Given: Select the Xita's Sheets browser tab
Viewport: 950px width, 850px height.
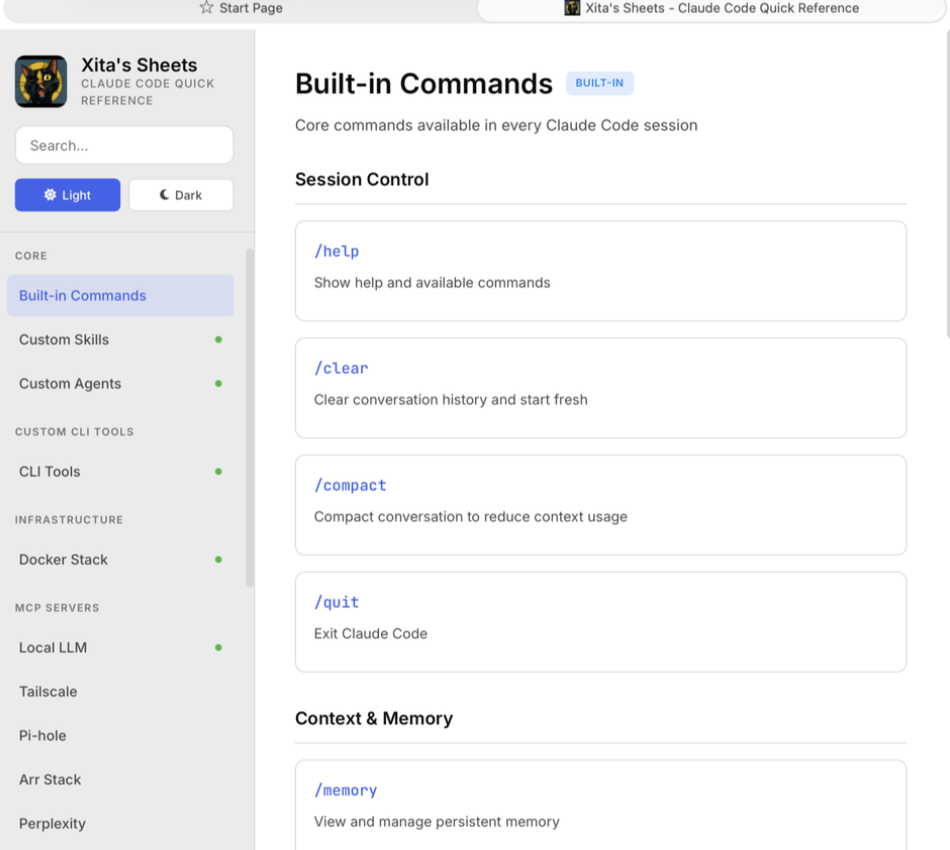Looking at the screenshot, I should pos(712,8).
